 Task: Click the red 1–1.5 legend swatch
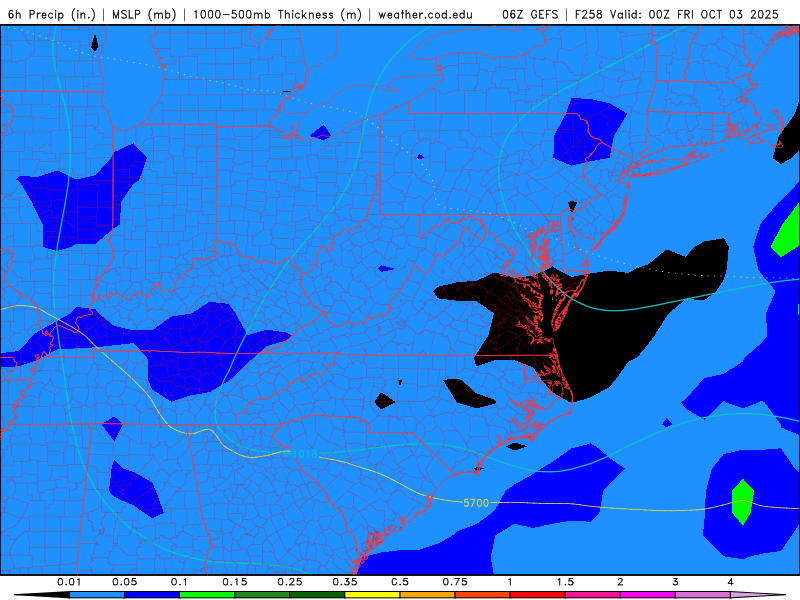pos(538,595)
